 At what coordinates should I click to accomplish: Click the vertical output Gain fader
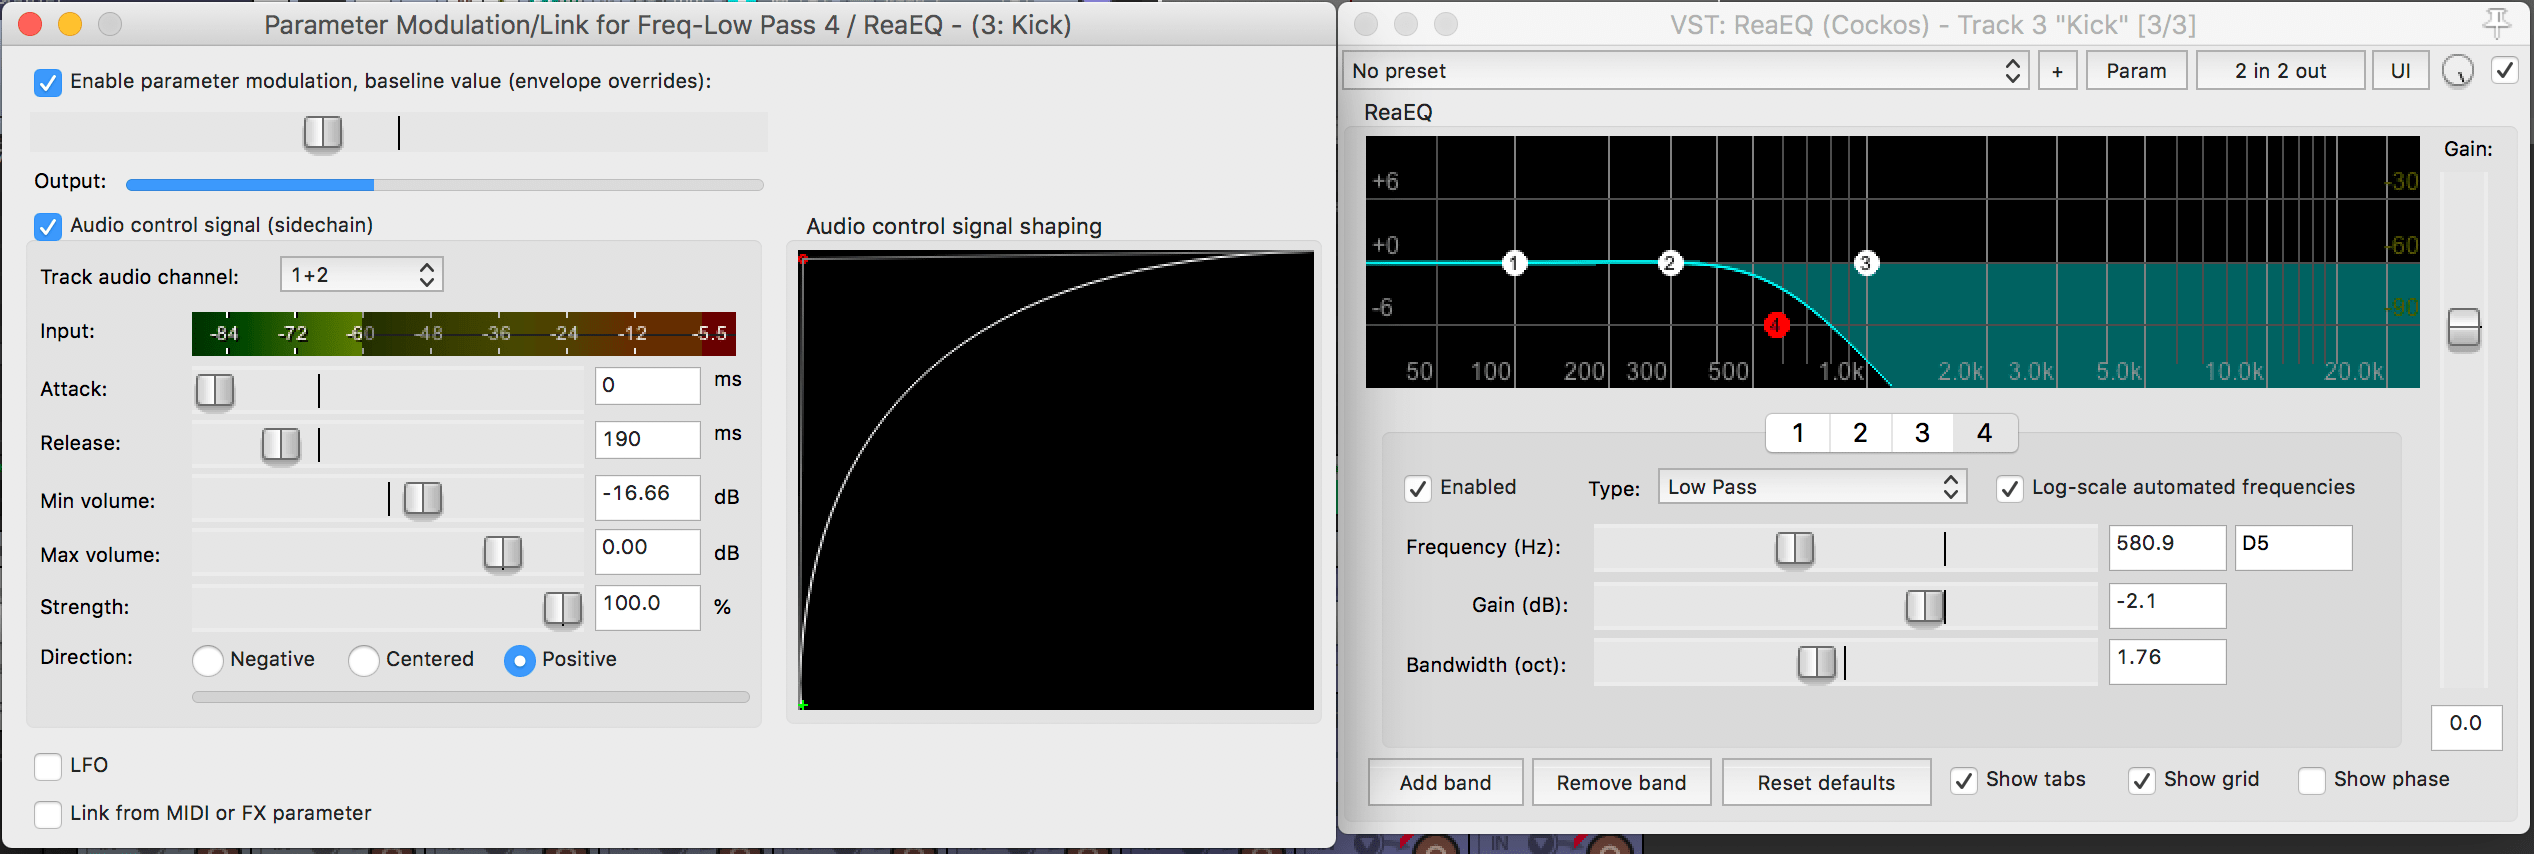click(2464, 328)
